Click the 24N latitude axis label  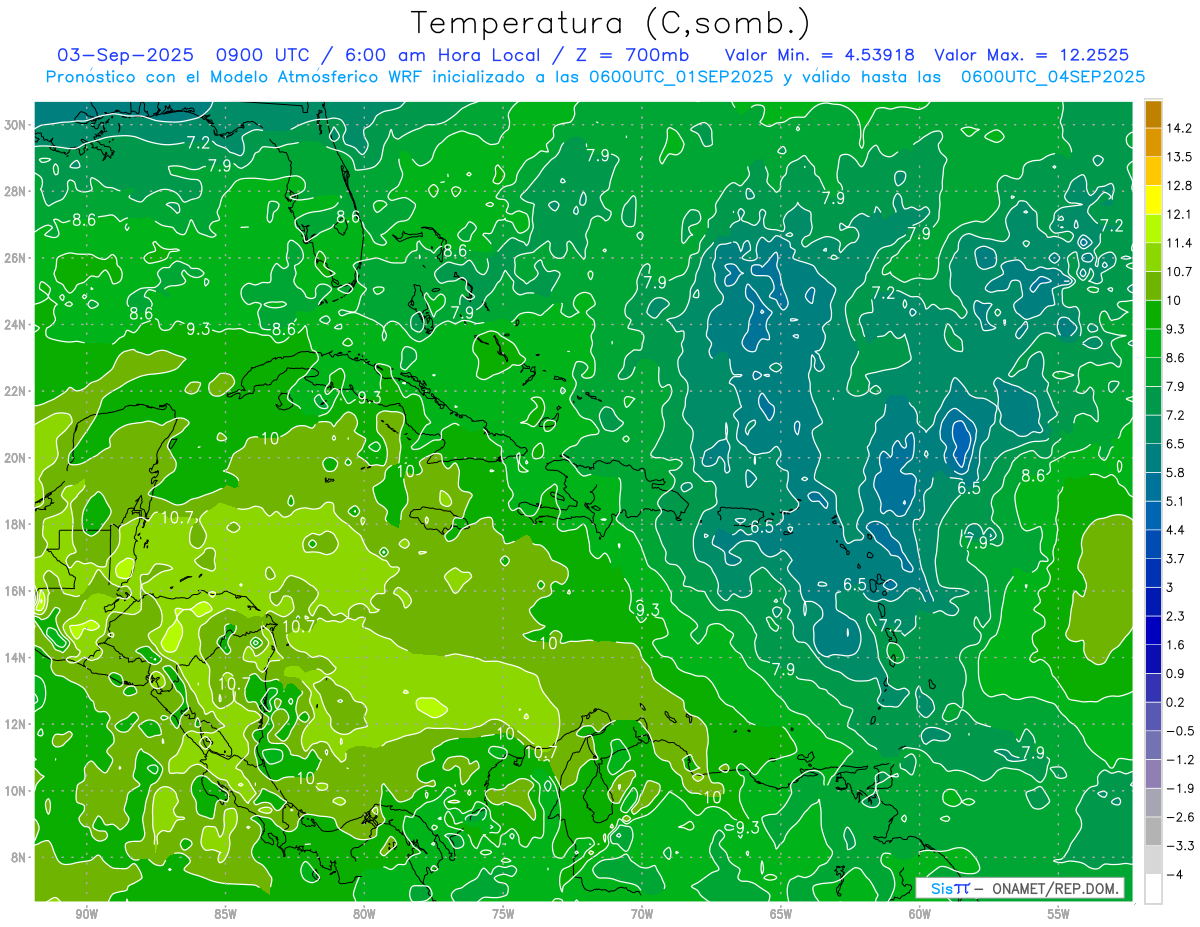(x=17, y=325)
